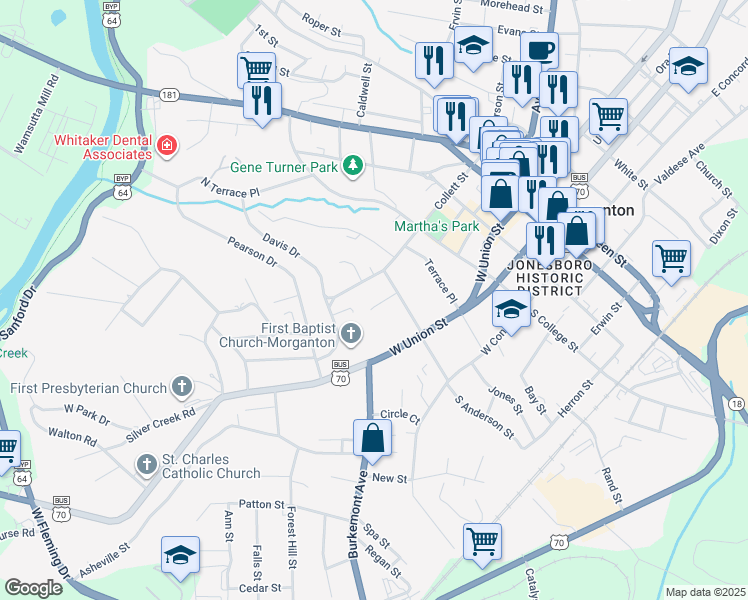
Task: Select the First Presbyterian Church pin
Action: coord(182,386)
